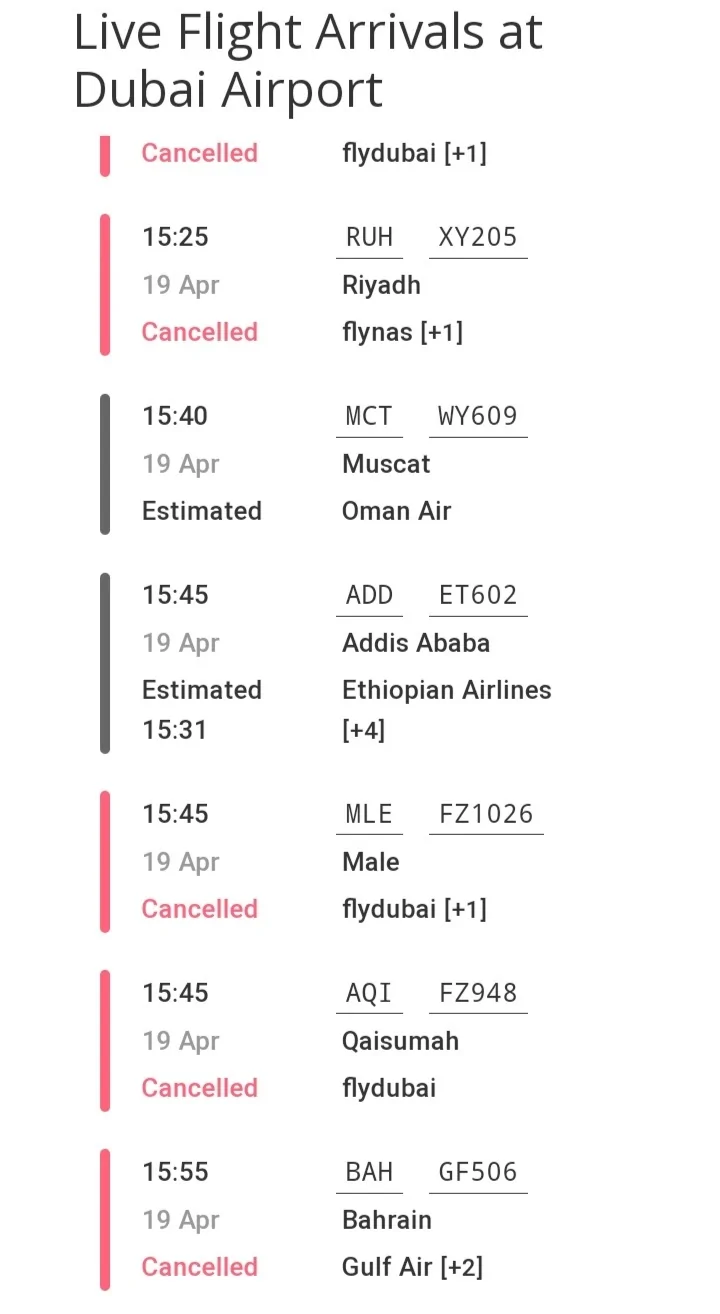
Task: Click the ADD airport code
Action: (369, 595)
